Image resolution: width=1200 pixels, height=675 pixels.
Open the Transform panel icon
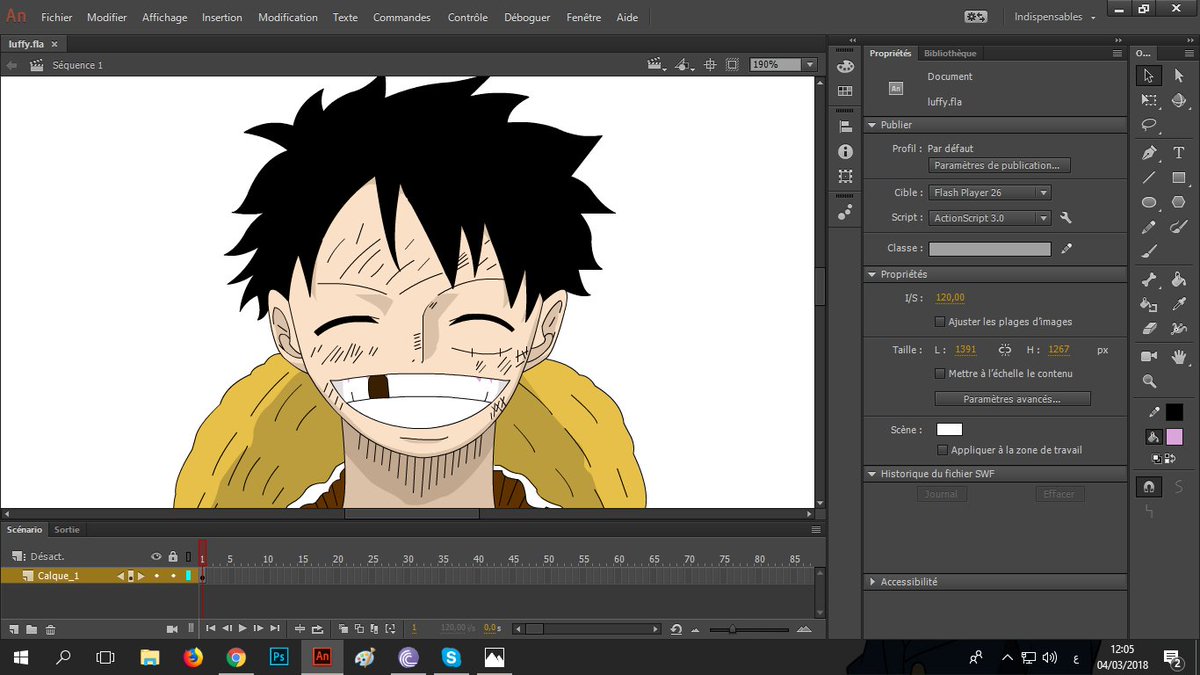(x=845, y=176)
